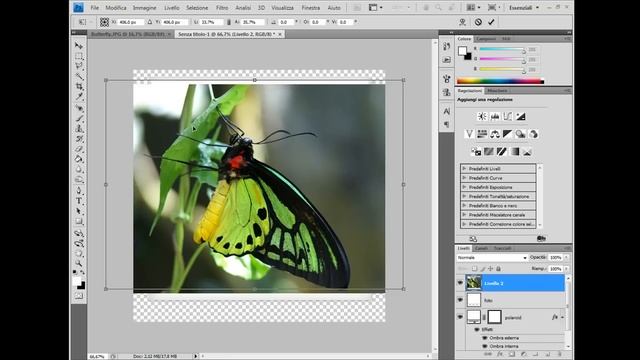The image size is (640, 360).
Task: Expand Predefiniti Curve presets
Action: coord(464,178)
